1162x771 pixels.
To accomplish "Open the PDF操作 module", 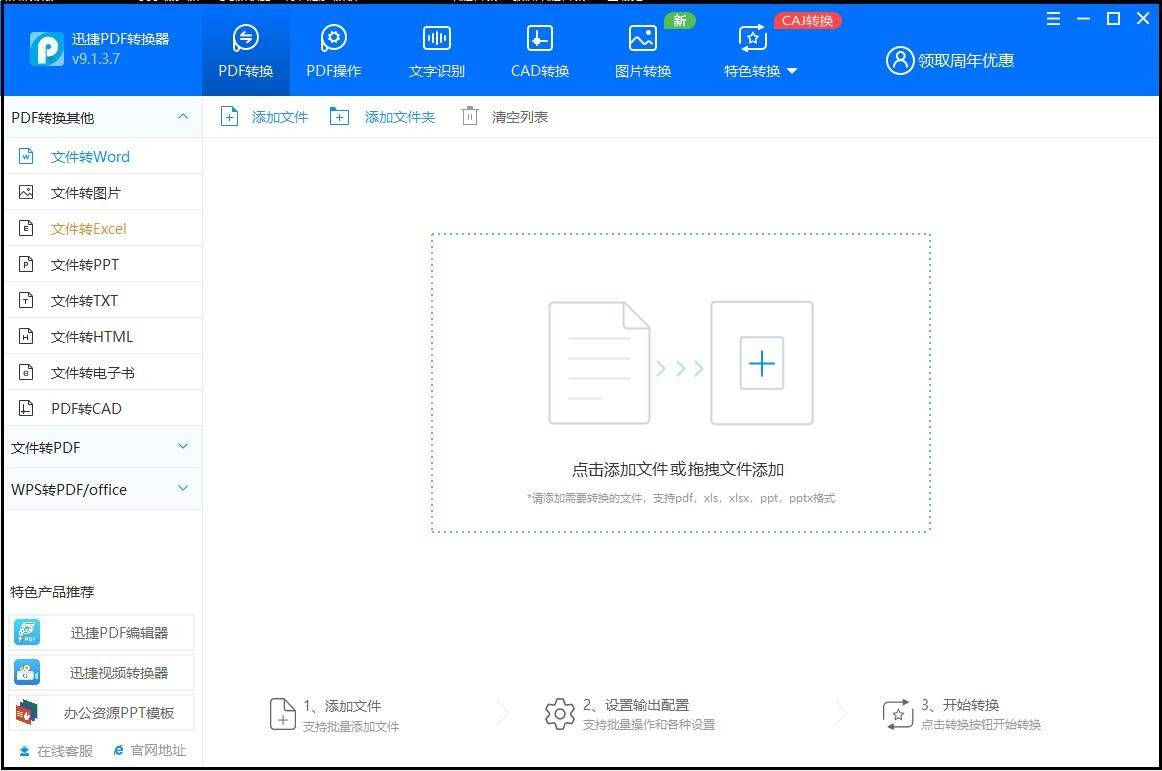I will pyautogui.click(x=333, y=50).
